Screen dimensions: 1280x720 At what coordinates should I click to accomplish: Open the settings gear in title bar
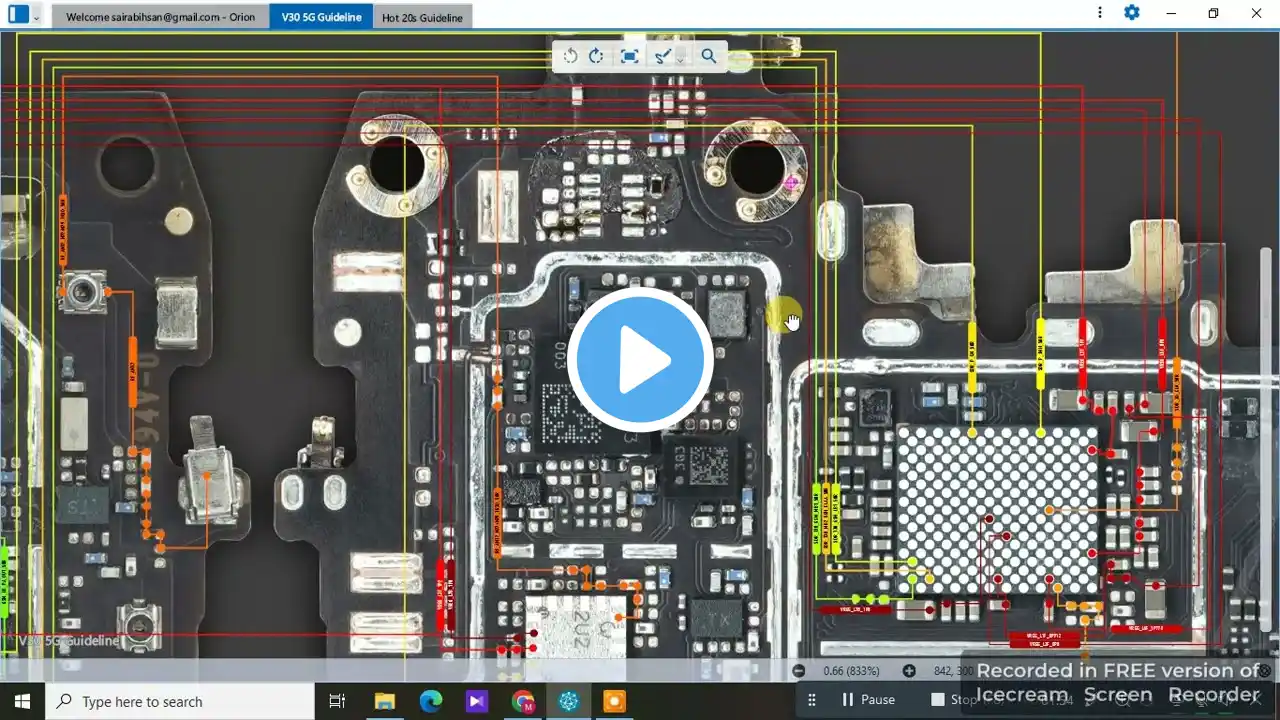1131,13
